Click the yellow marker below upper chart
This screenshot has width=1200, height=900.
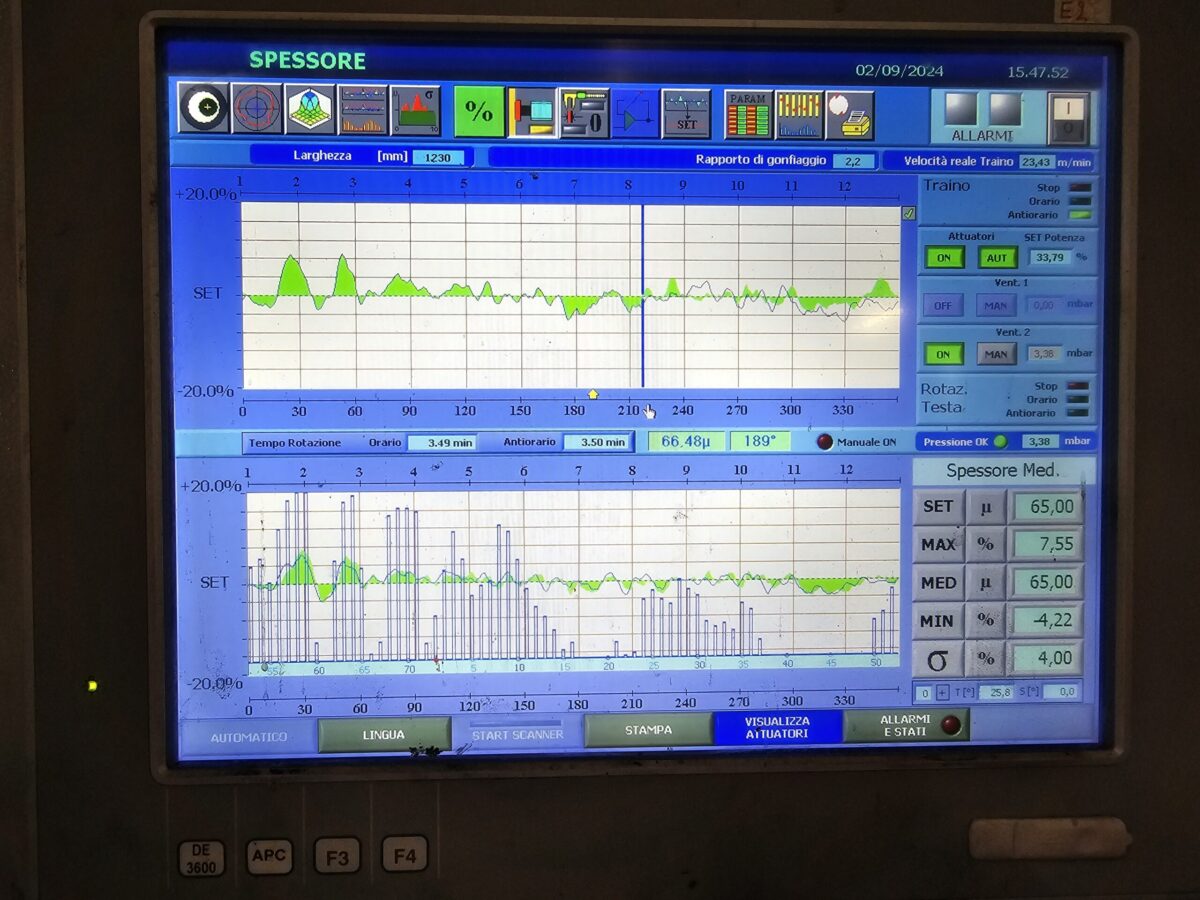(592, 394)
